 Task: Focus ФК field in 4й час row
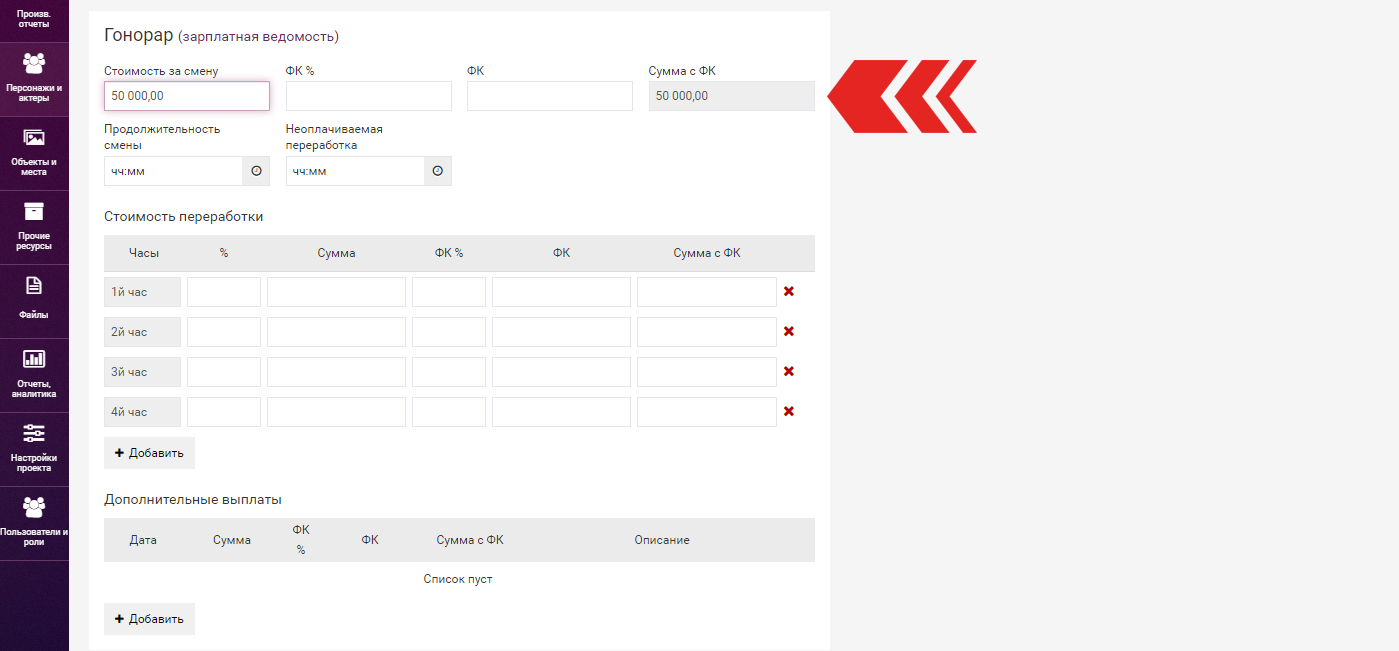(561, 412)
